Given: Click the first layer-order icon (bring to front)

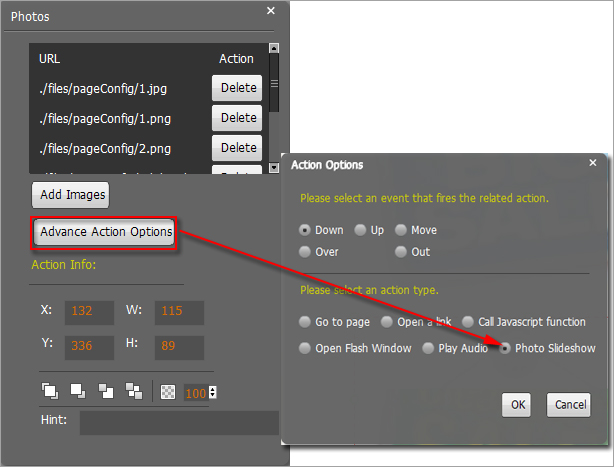Looking at the screenshot, I should click(x=50, y=391).
